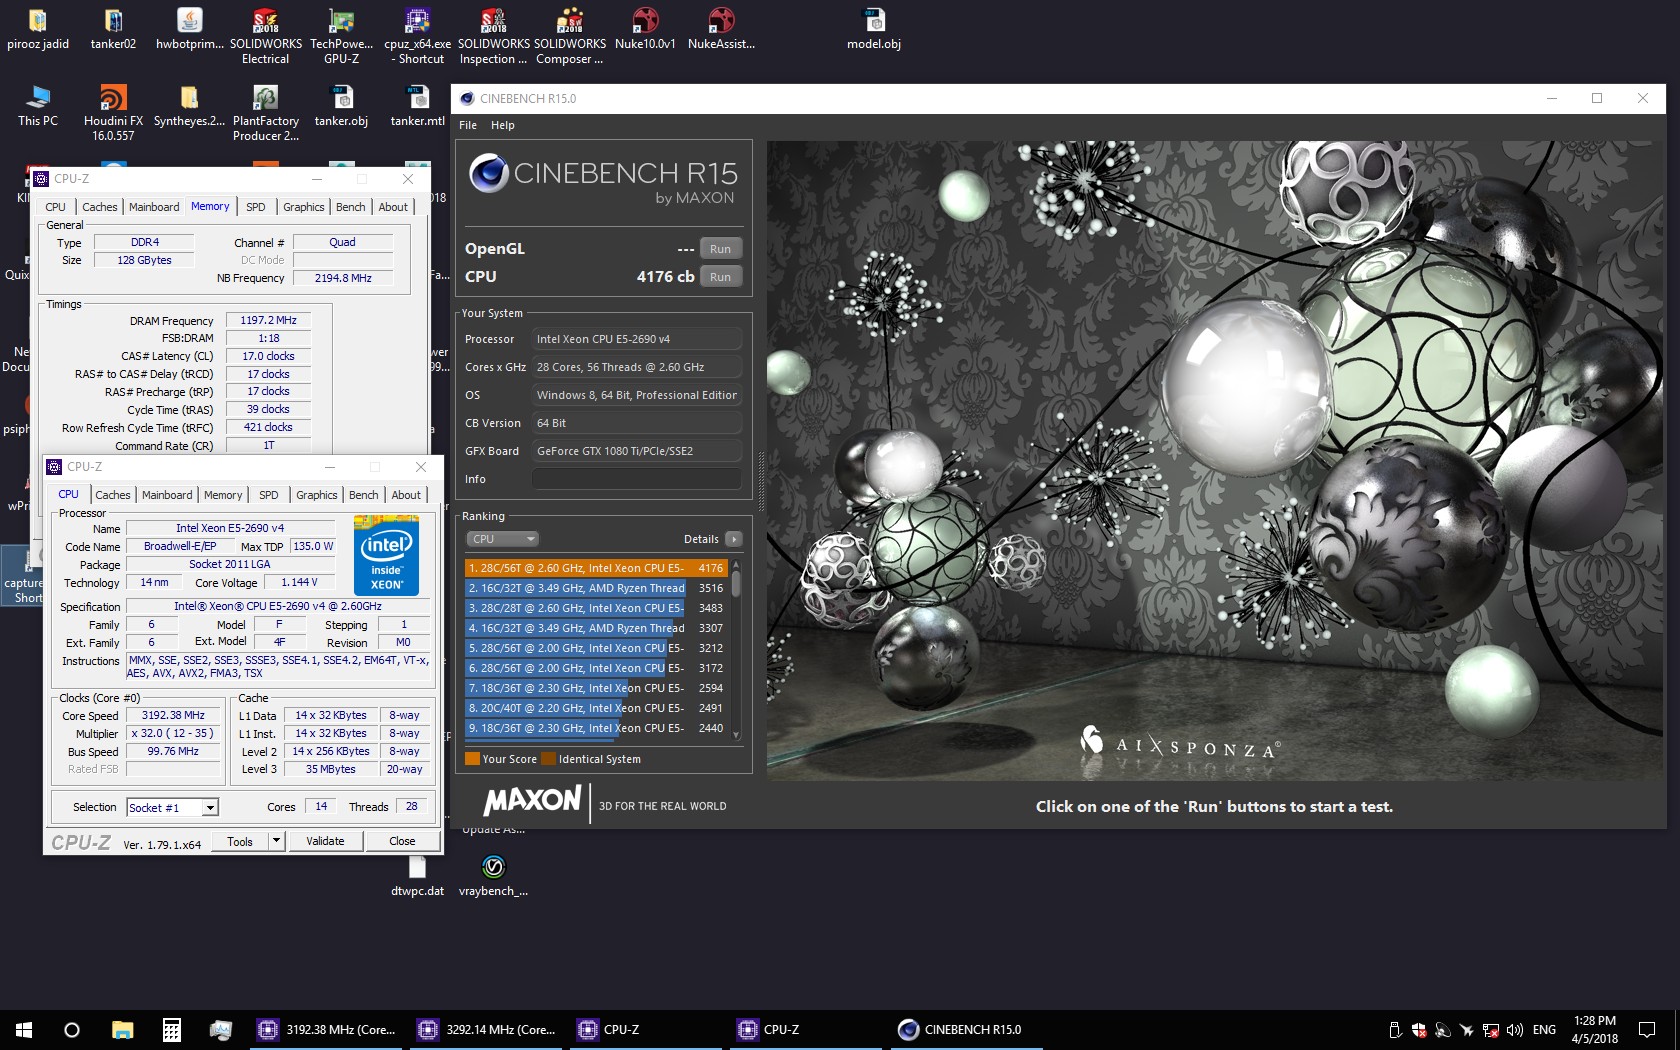Select ranking entry 1 with score 4176
1680x1050 pixels.
point(596,568)
